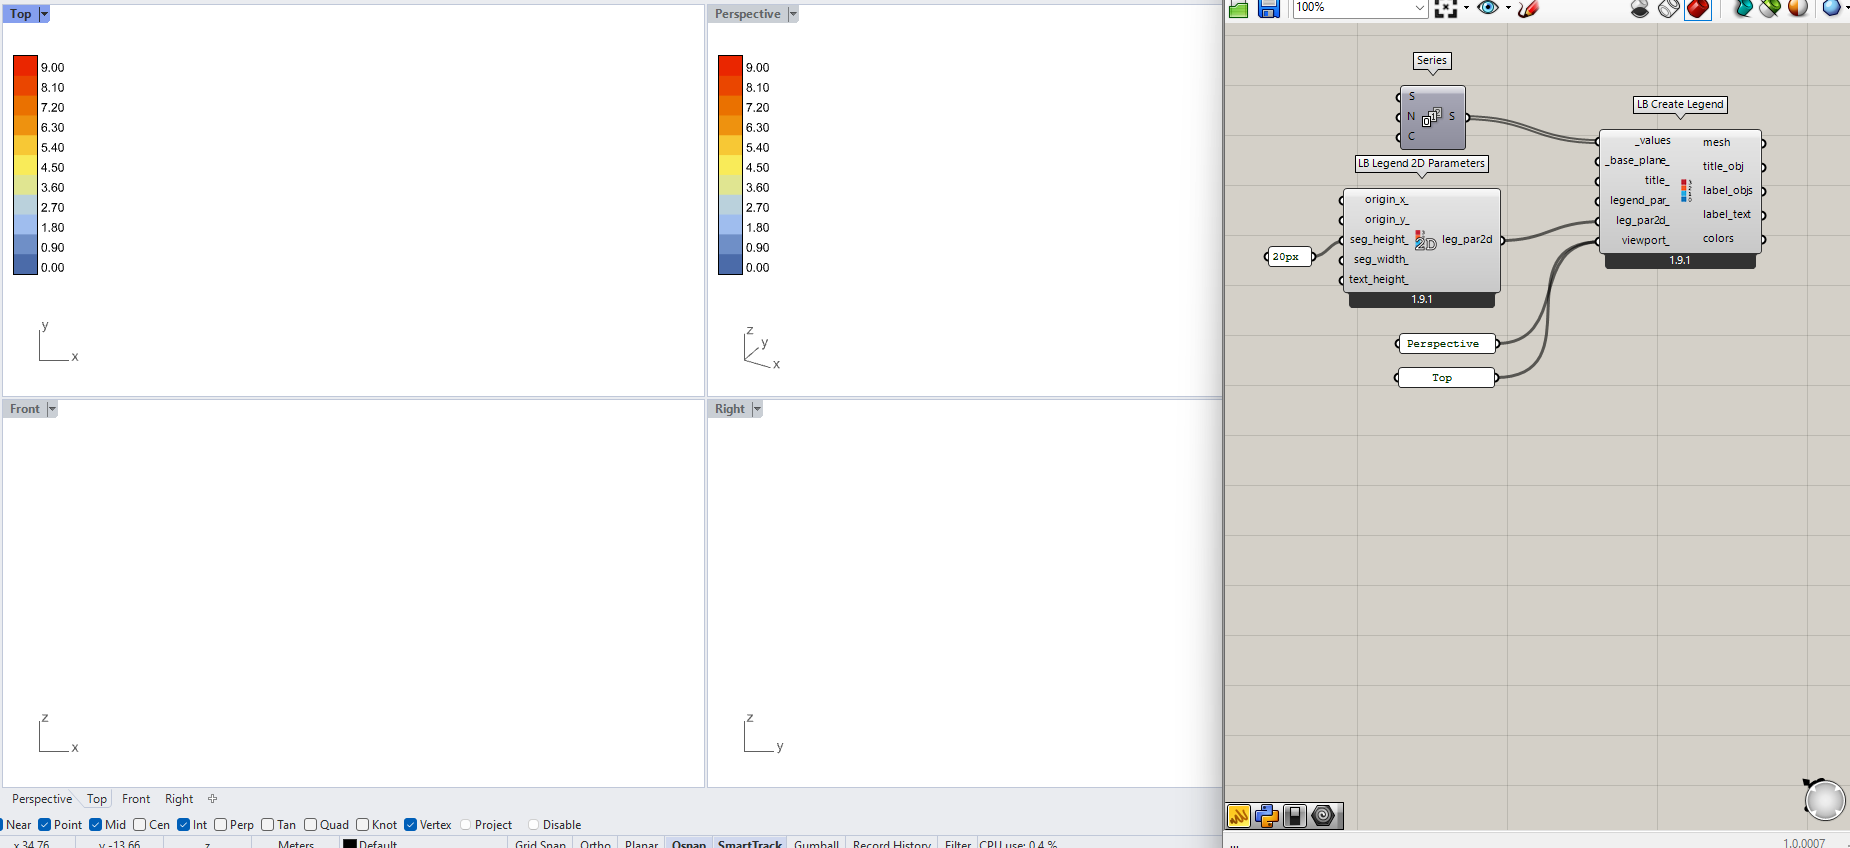Viewport: 1850px width, 848px height.
Task: Click the circular canvas navigation compass widget
Action: click(1824, 800)
